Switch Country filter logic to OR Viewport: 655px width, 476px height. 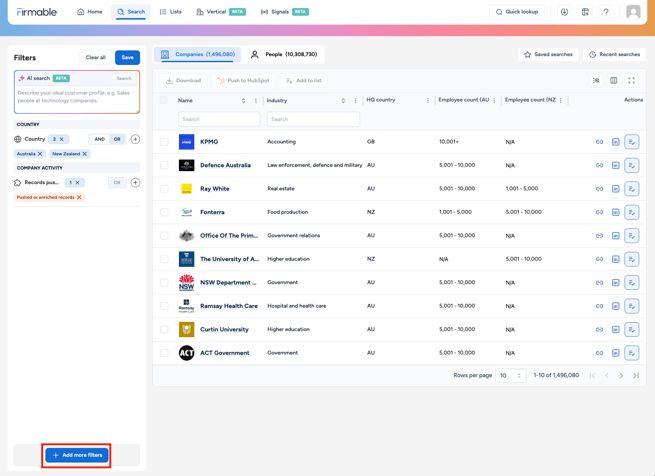pyautogui.click(x=117, y=139)
